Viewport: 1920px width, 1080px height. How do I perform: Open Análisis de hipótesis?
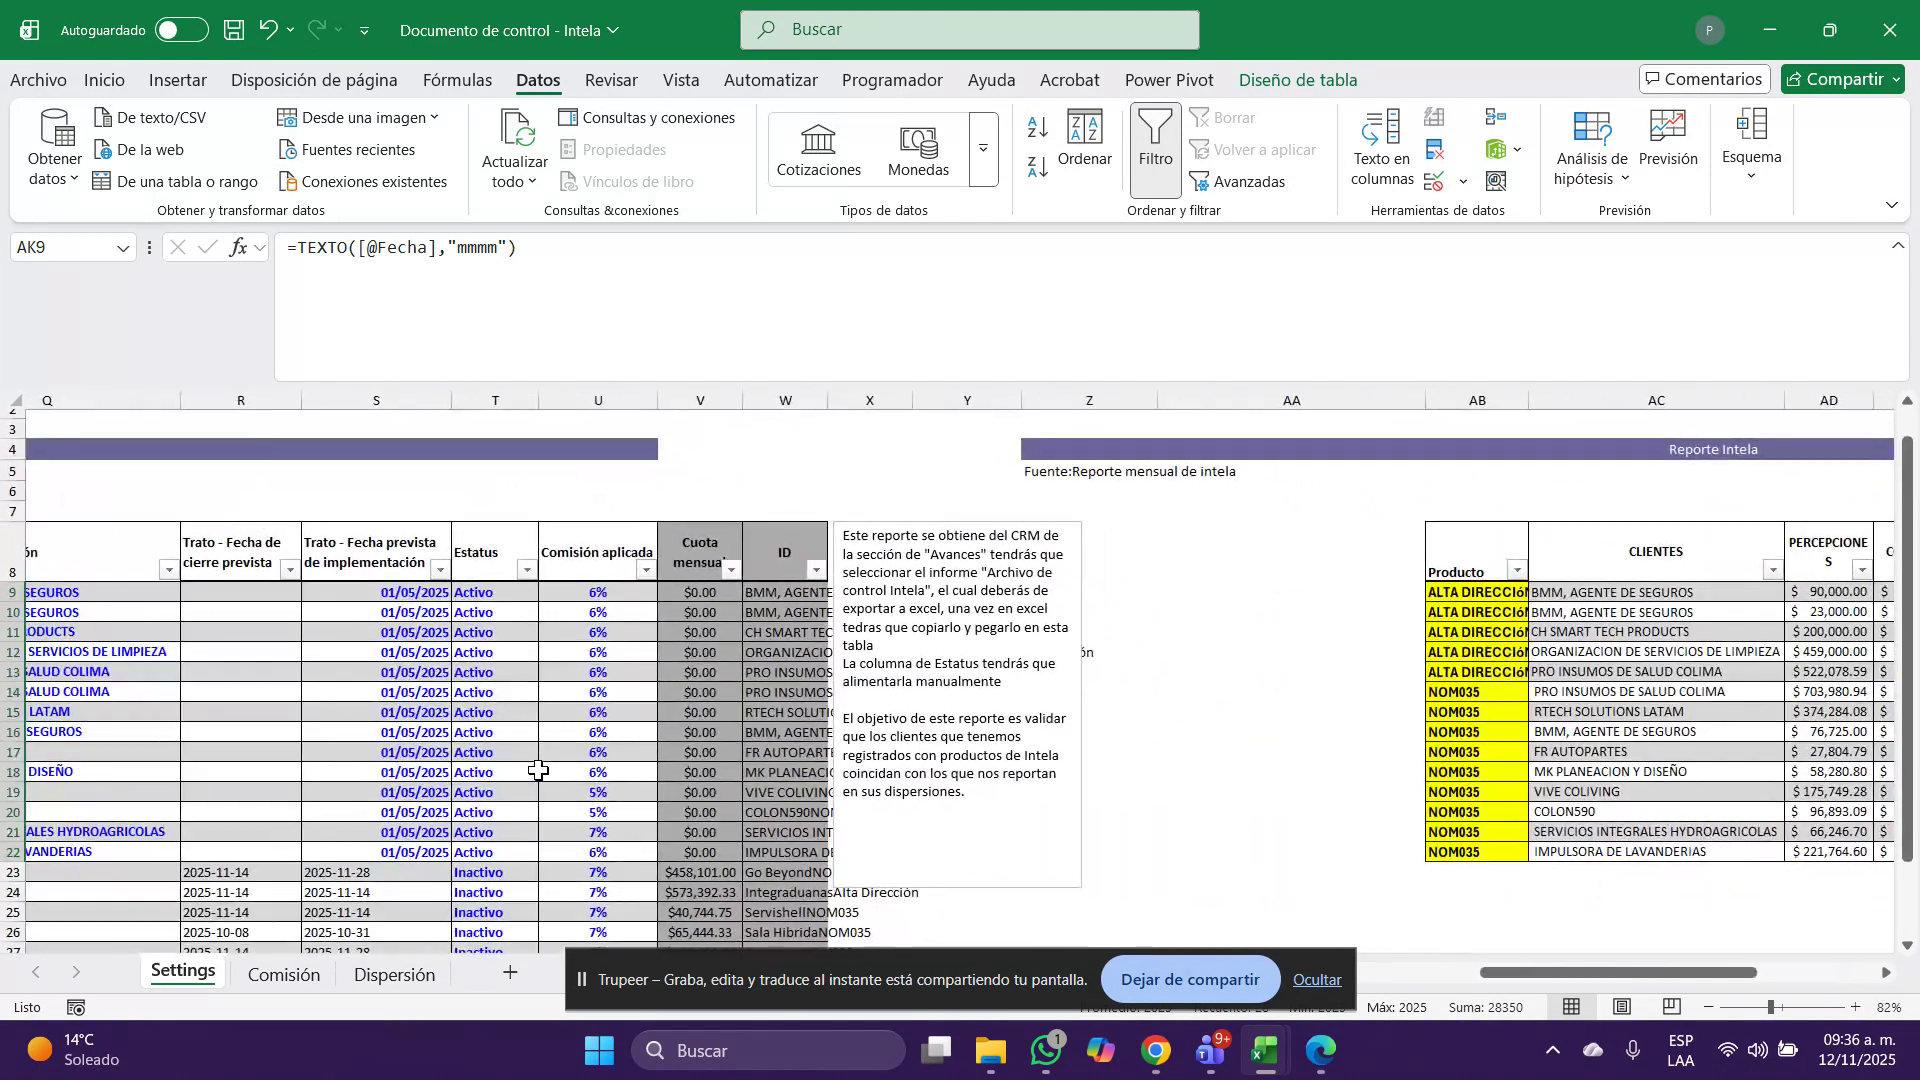(x=1592, y=148)
